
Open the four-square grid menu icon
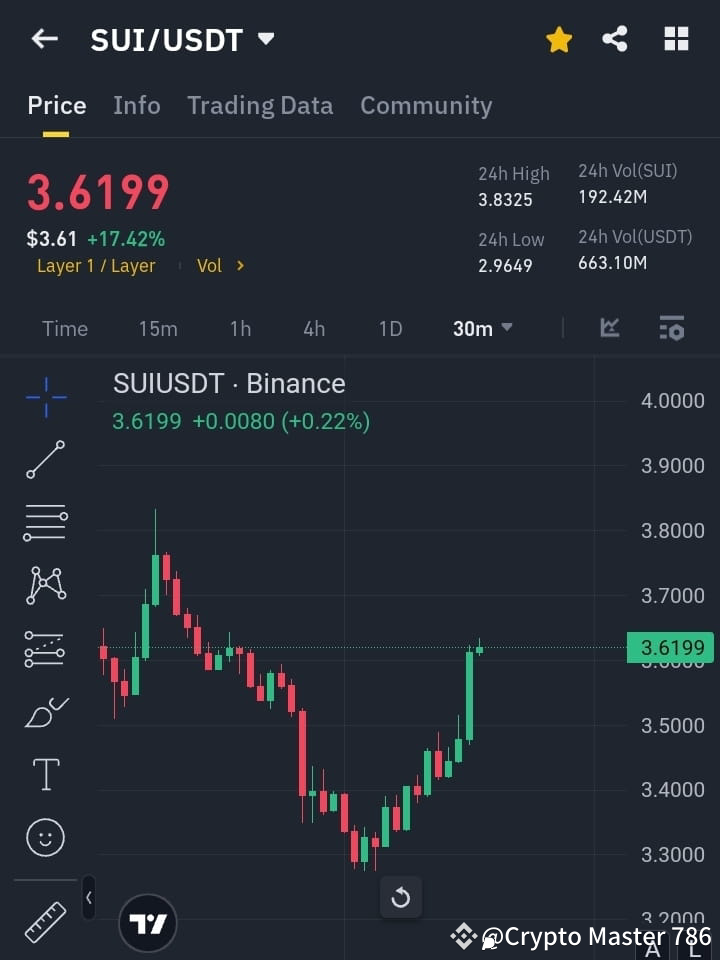pos(677,39)
